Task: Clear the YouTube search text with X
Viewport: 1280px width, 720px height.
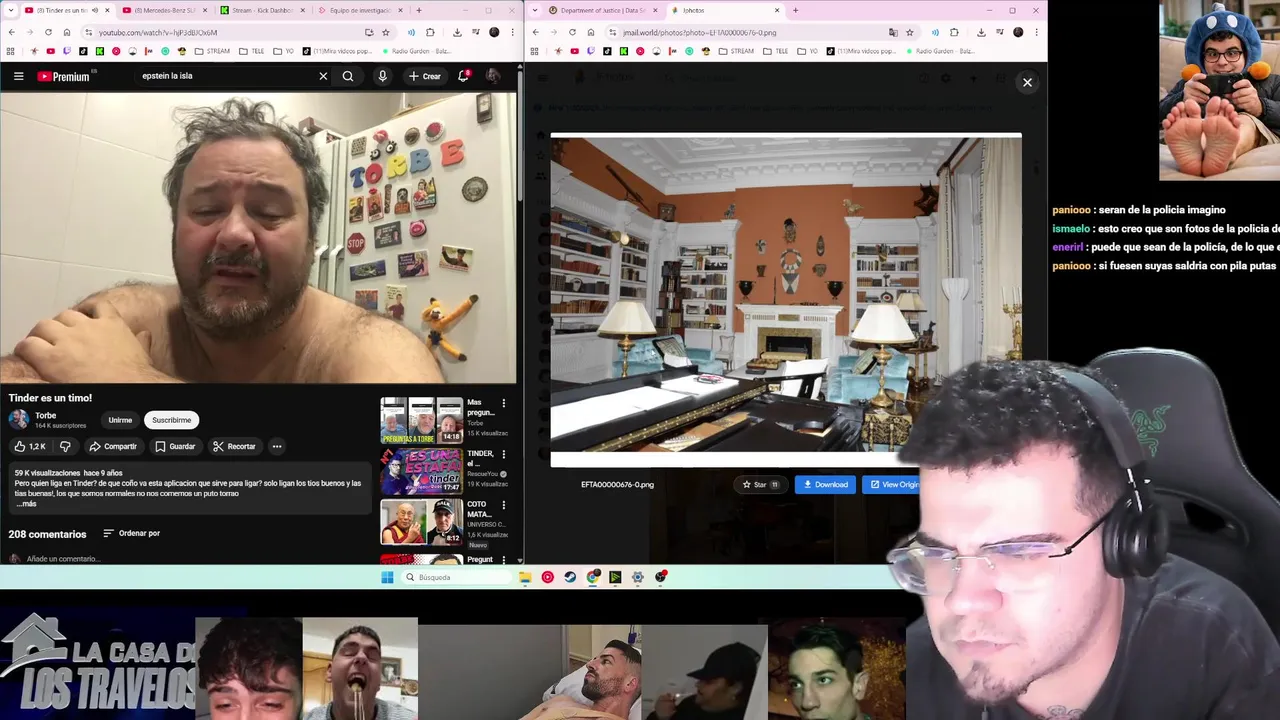Action: (323, 76)
